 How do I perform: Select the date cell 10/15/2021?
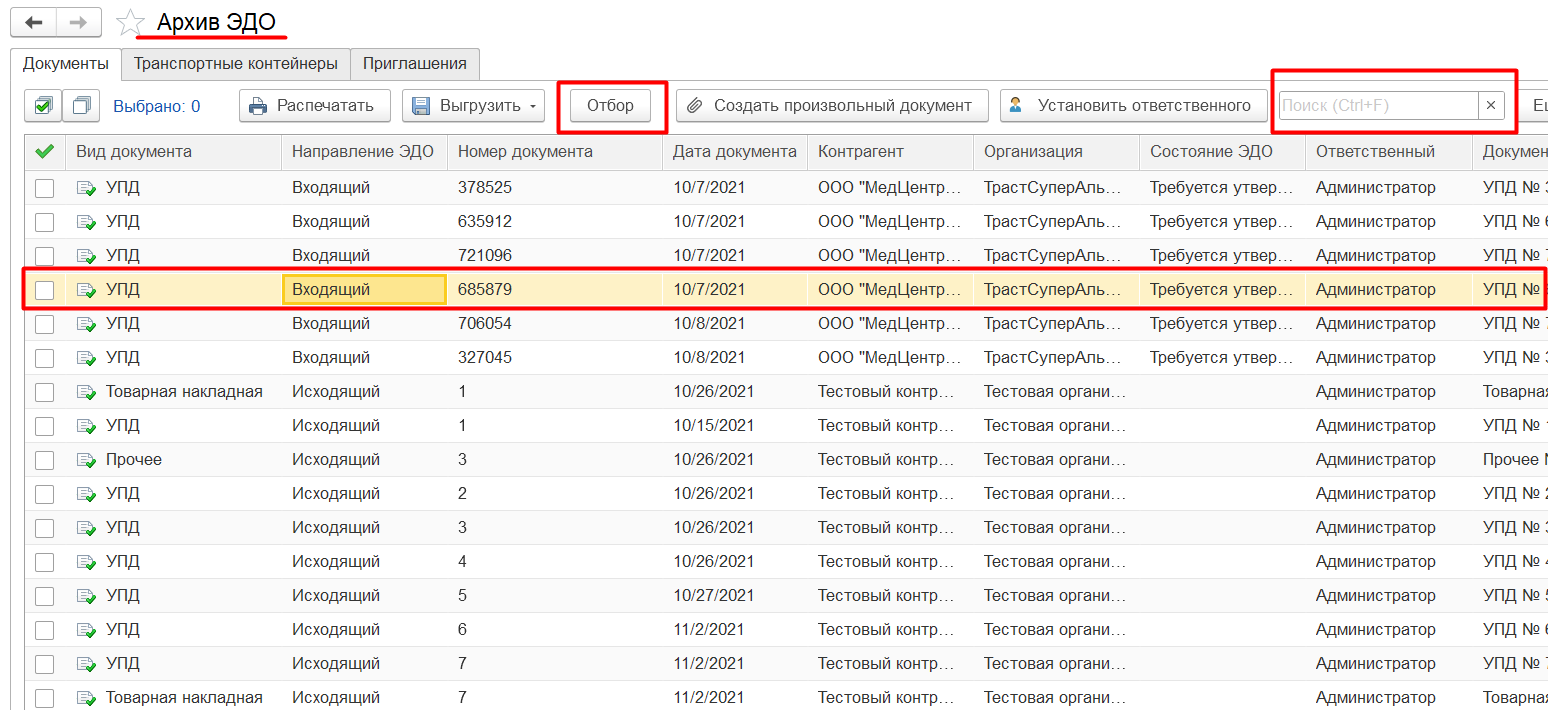click(735, 426)
